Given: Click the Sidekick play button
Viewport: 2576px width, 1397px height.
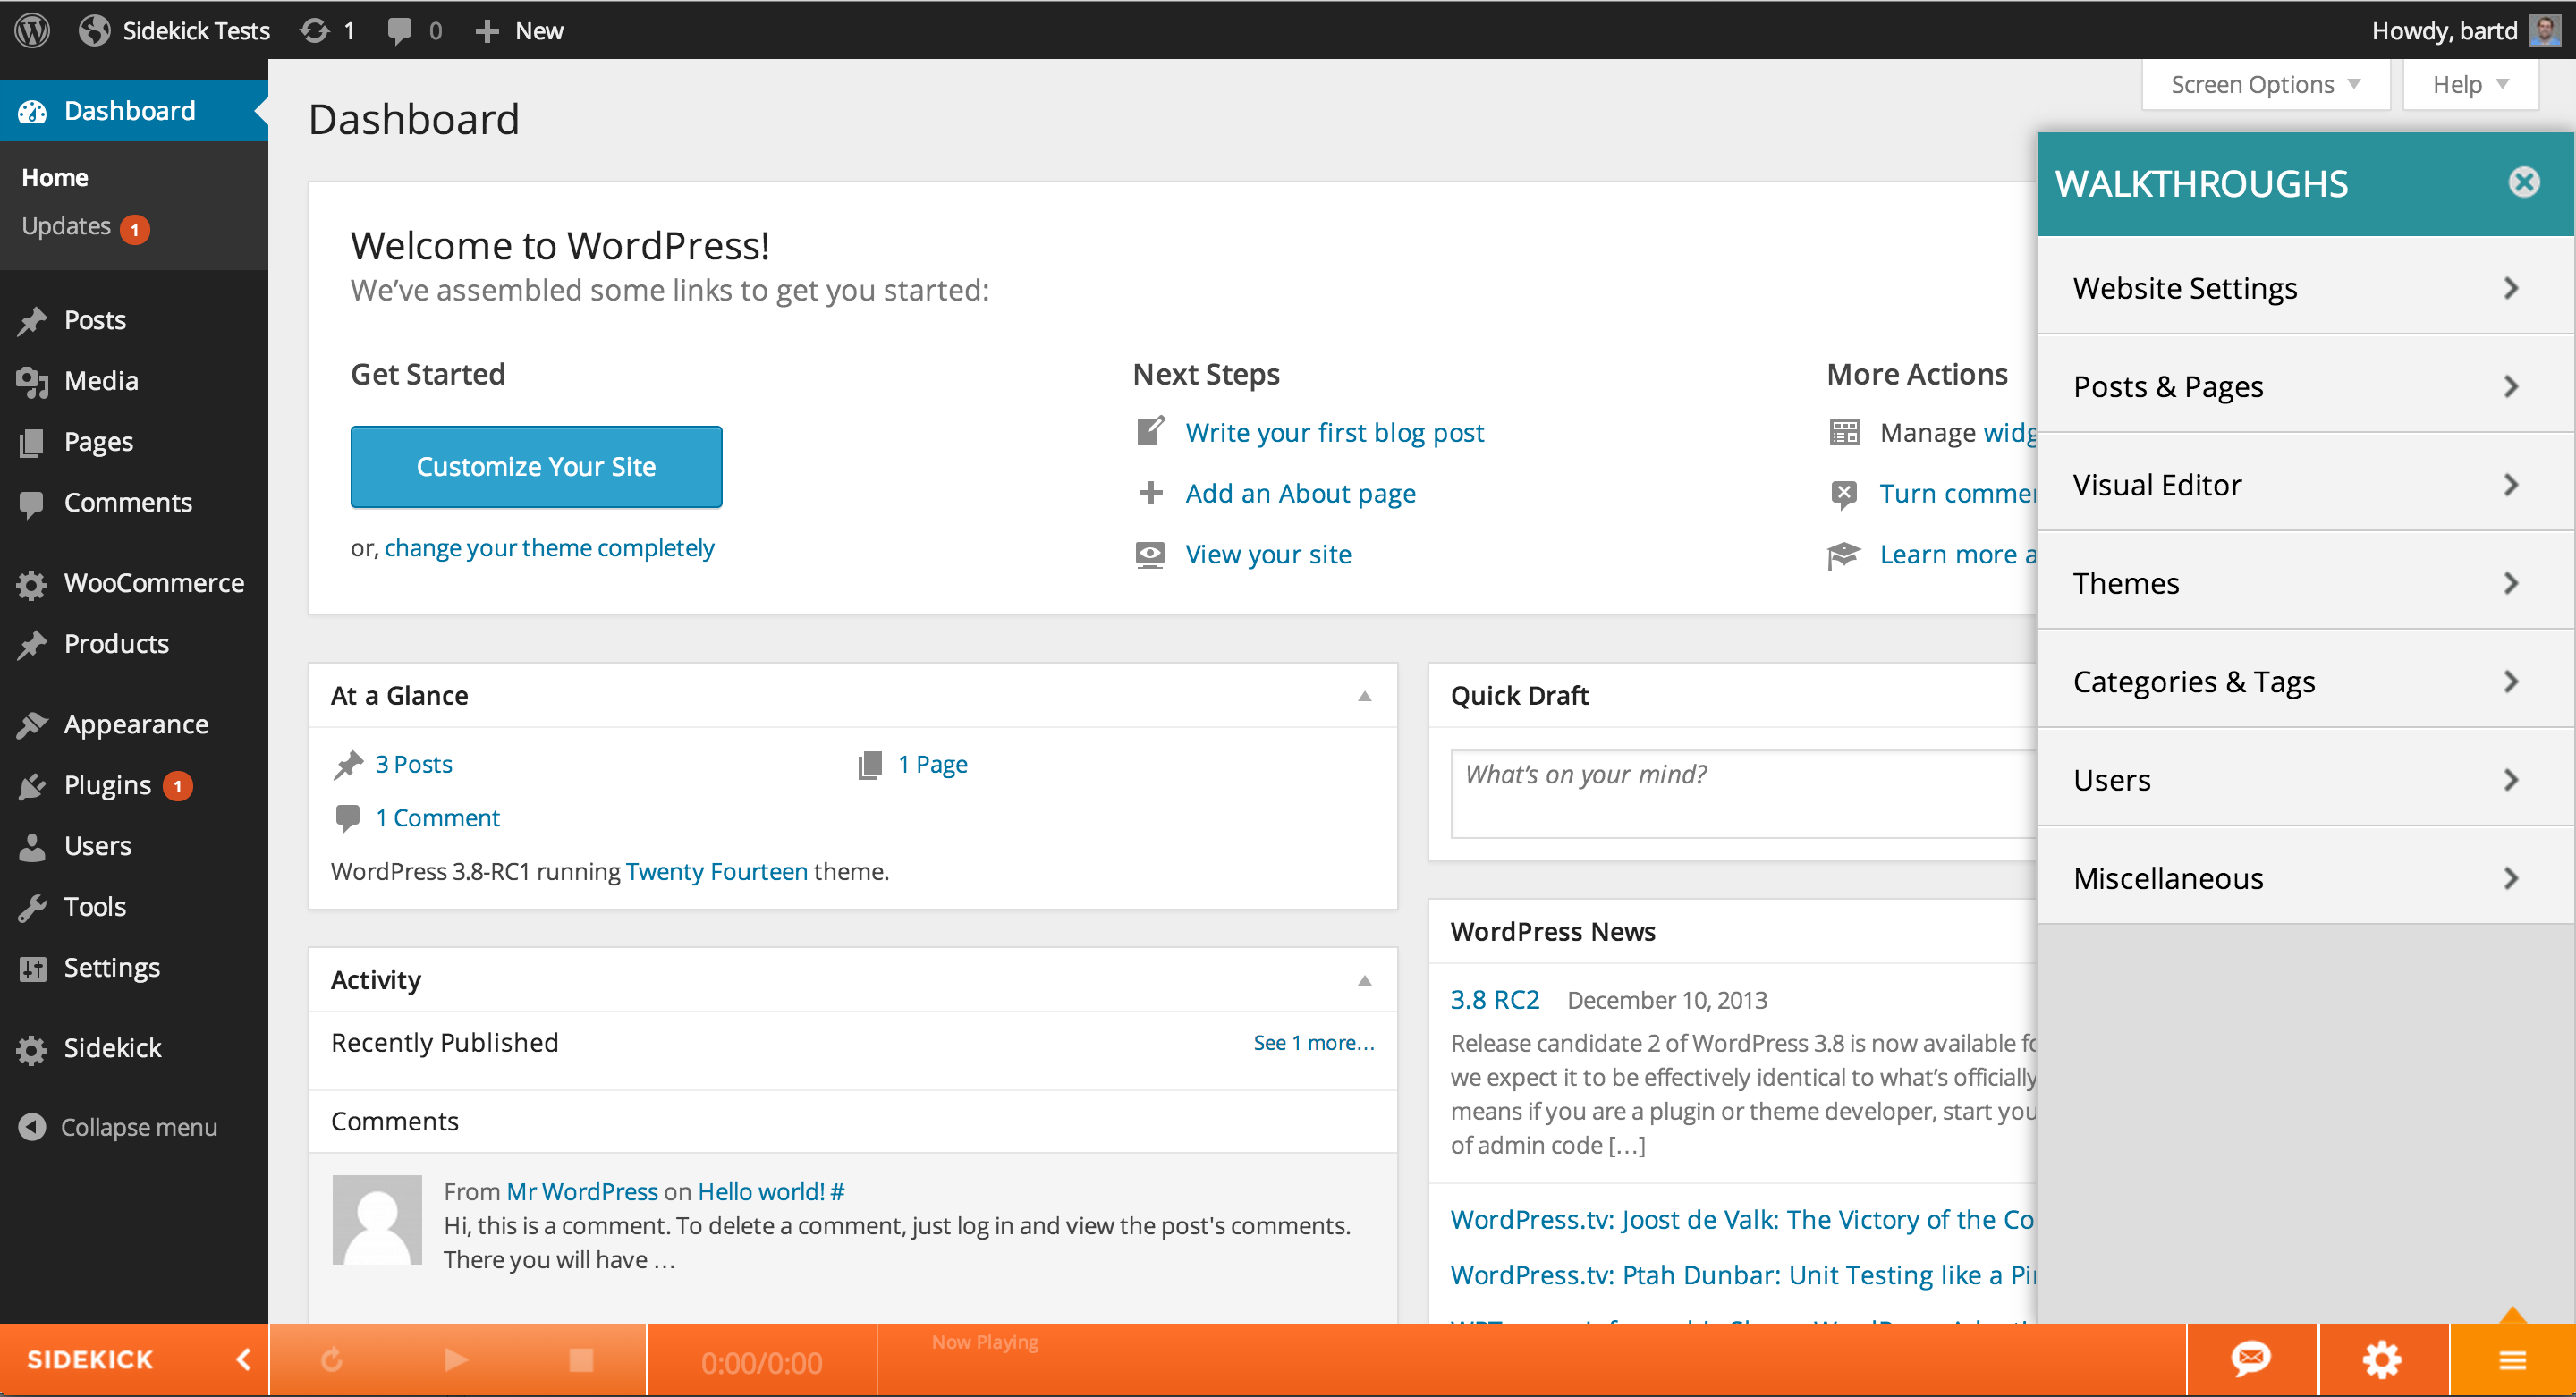Looking at the screenshot, I should [456, 1360].
